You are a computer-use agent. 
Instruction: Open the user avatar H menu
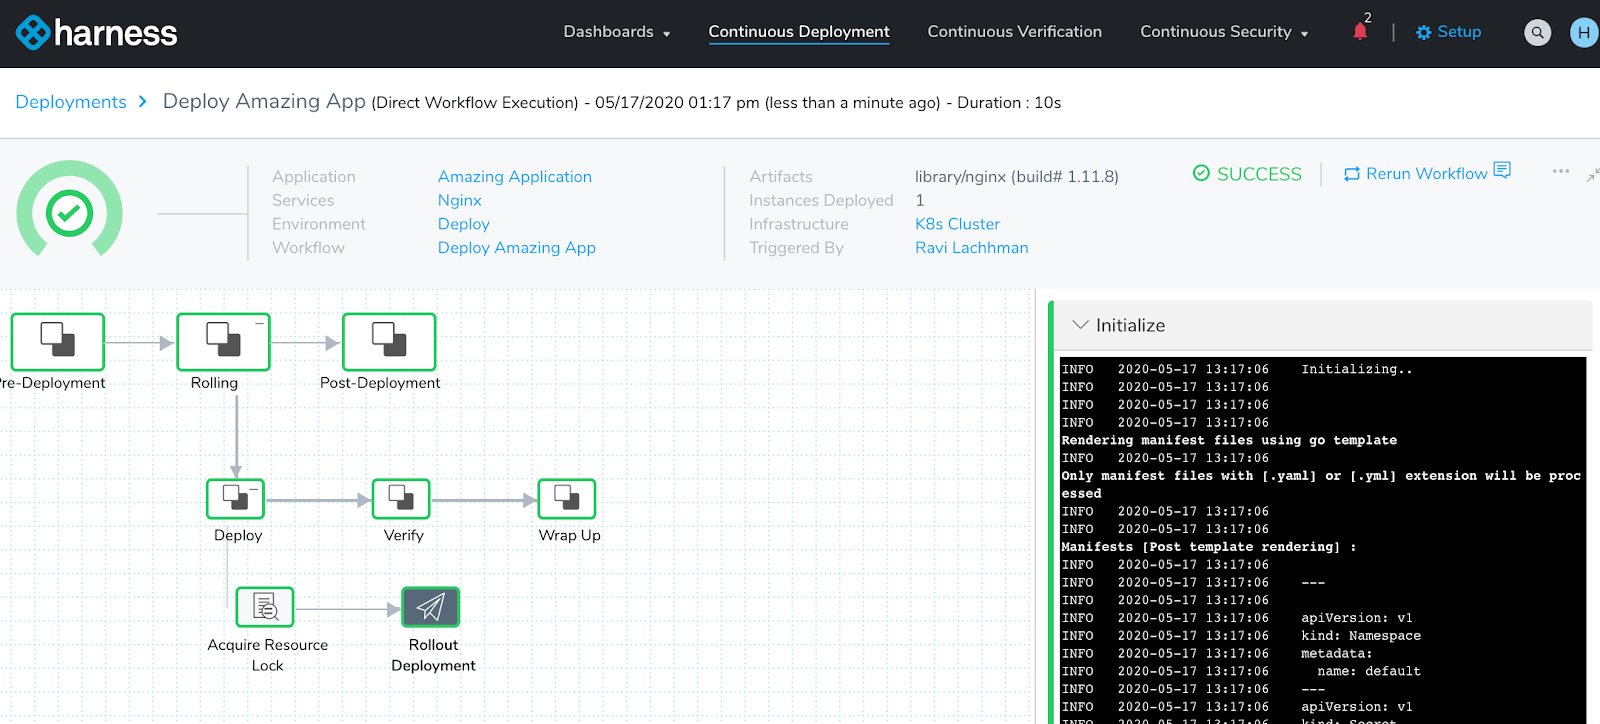(1584, 33)
